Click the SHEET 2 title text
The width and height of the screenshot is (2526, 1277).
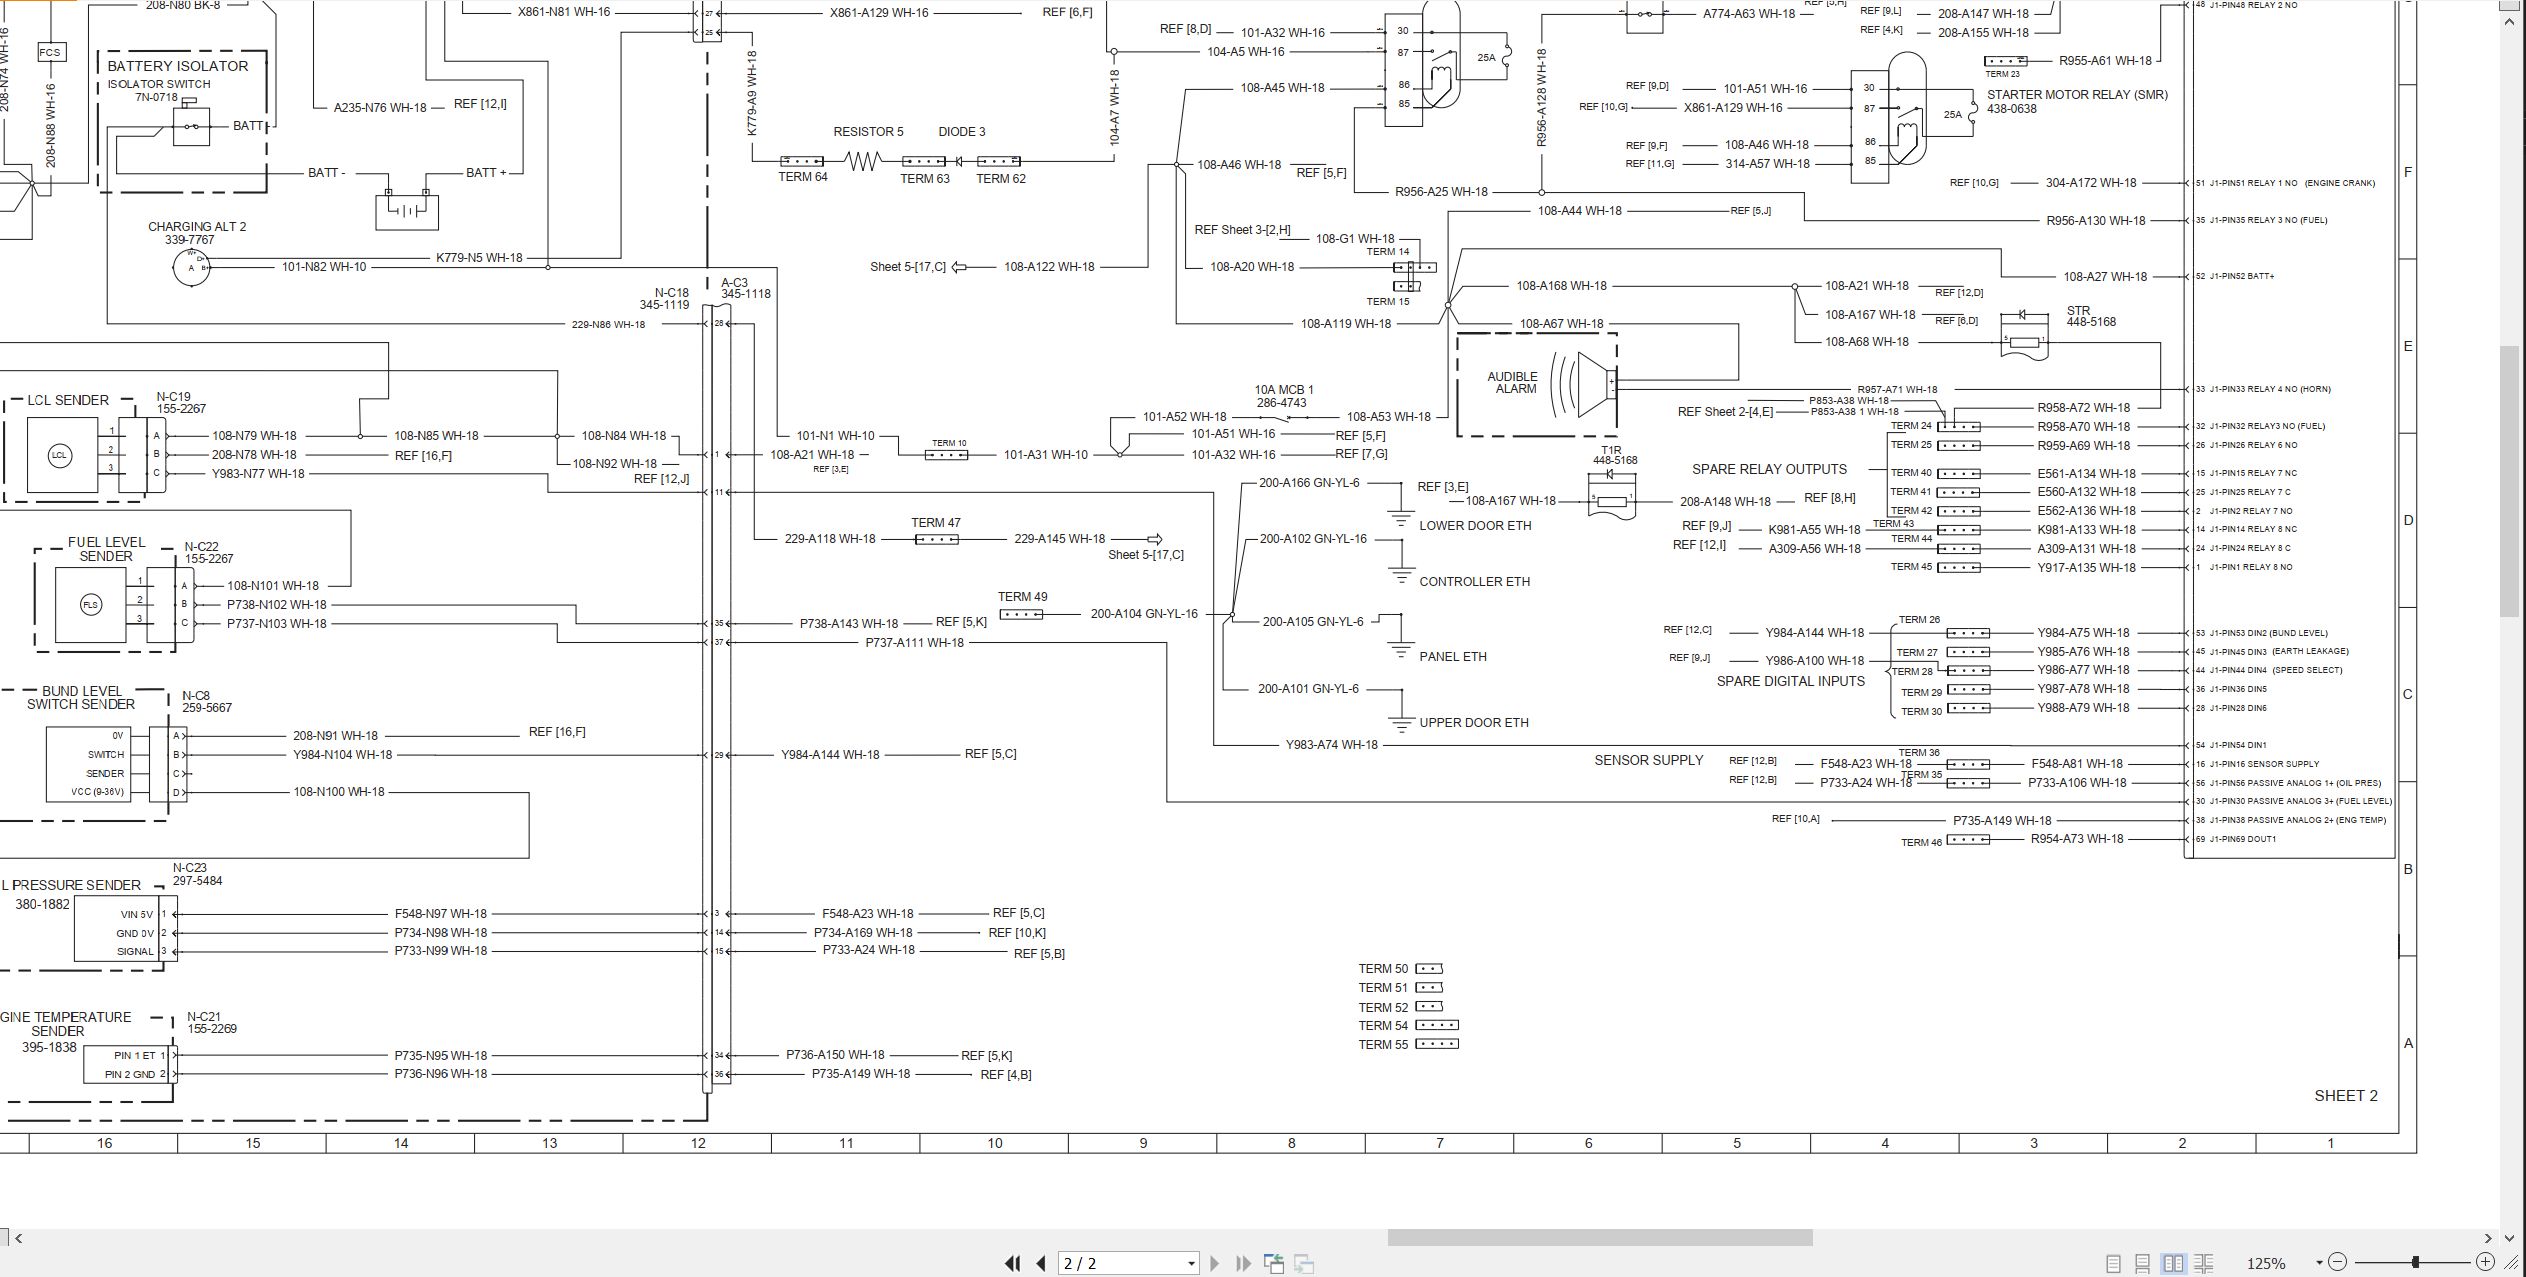2345,1096
